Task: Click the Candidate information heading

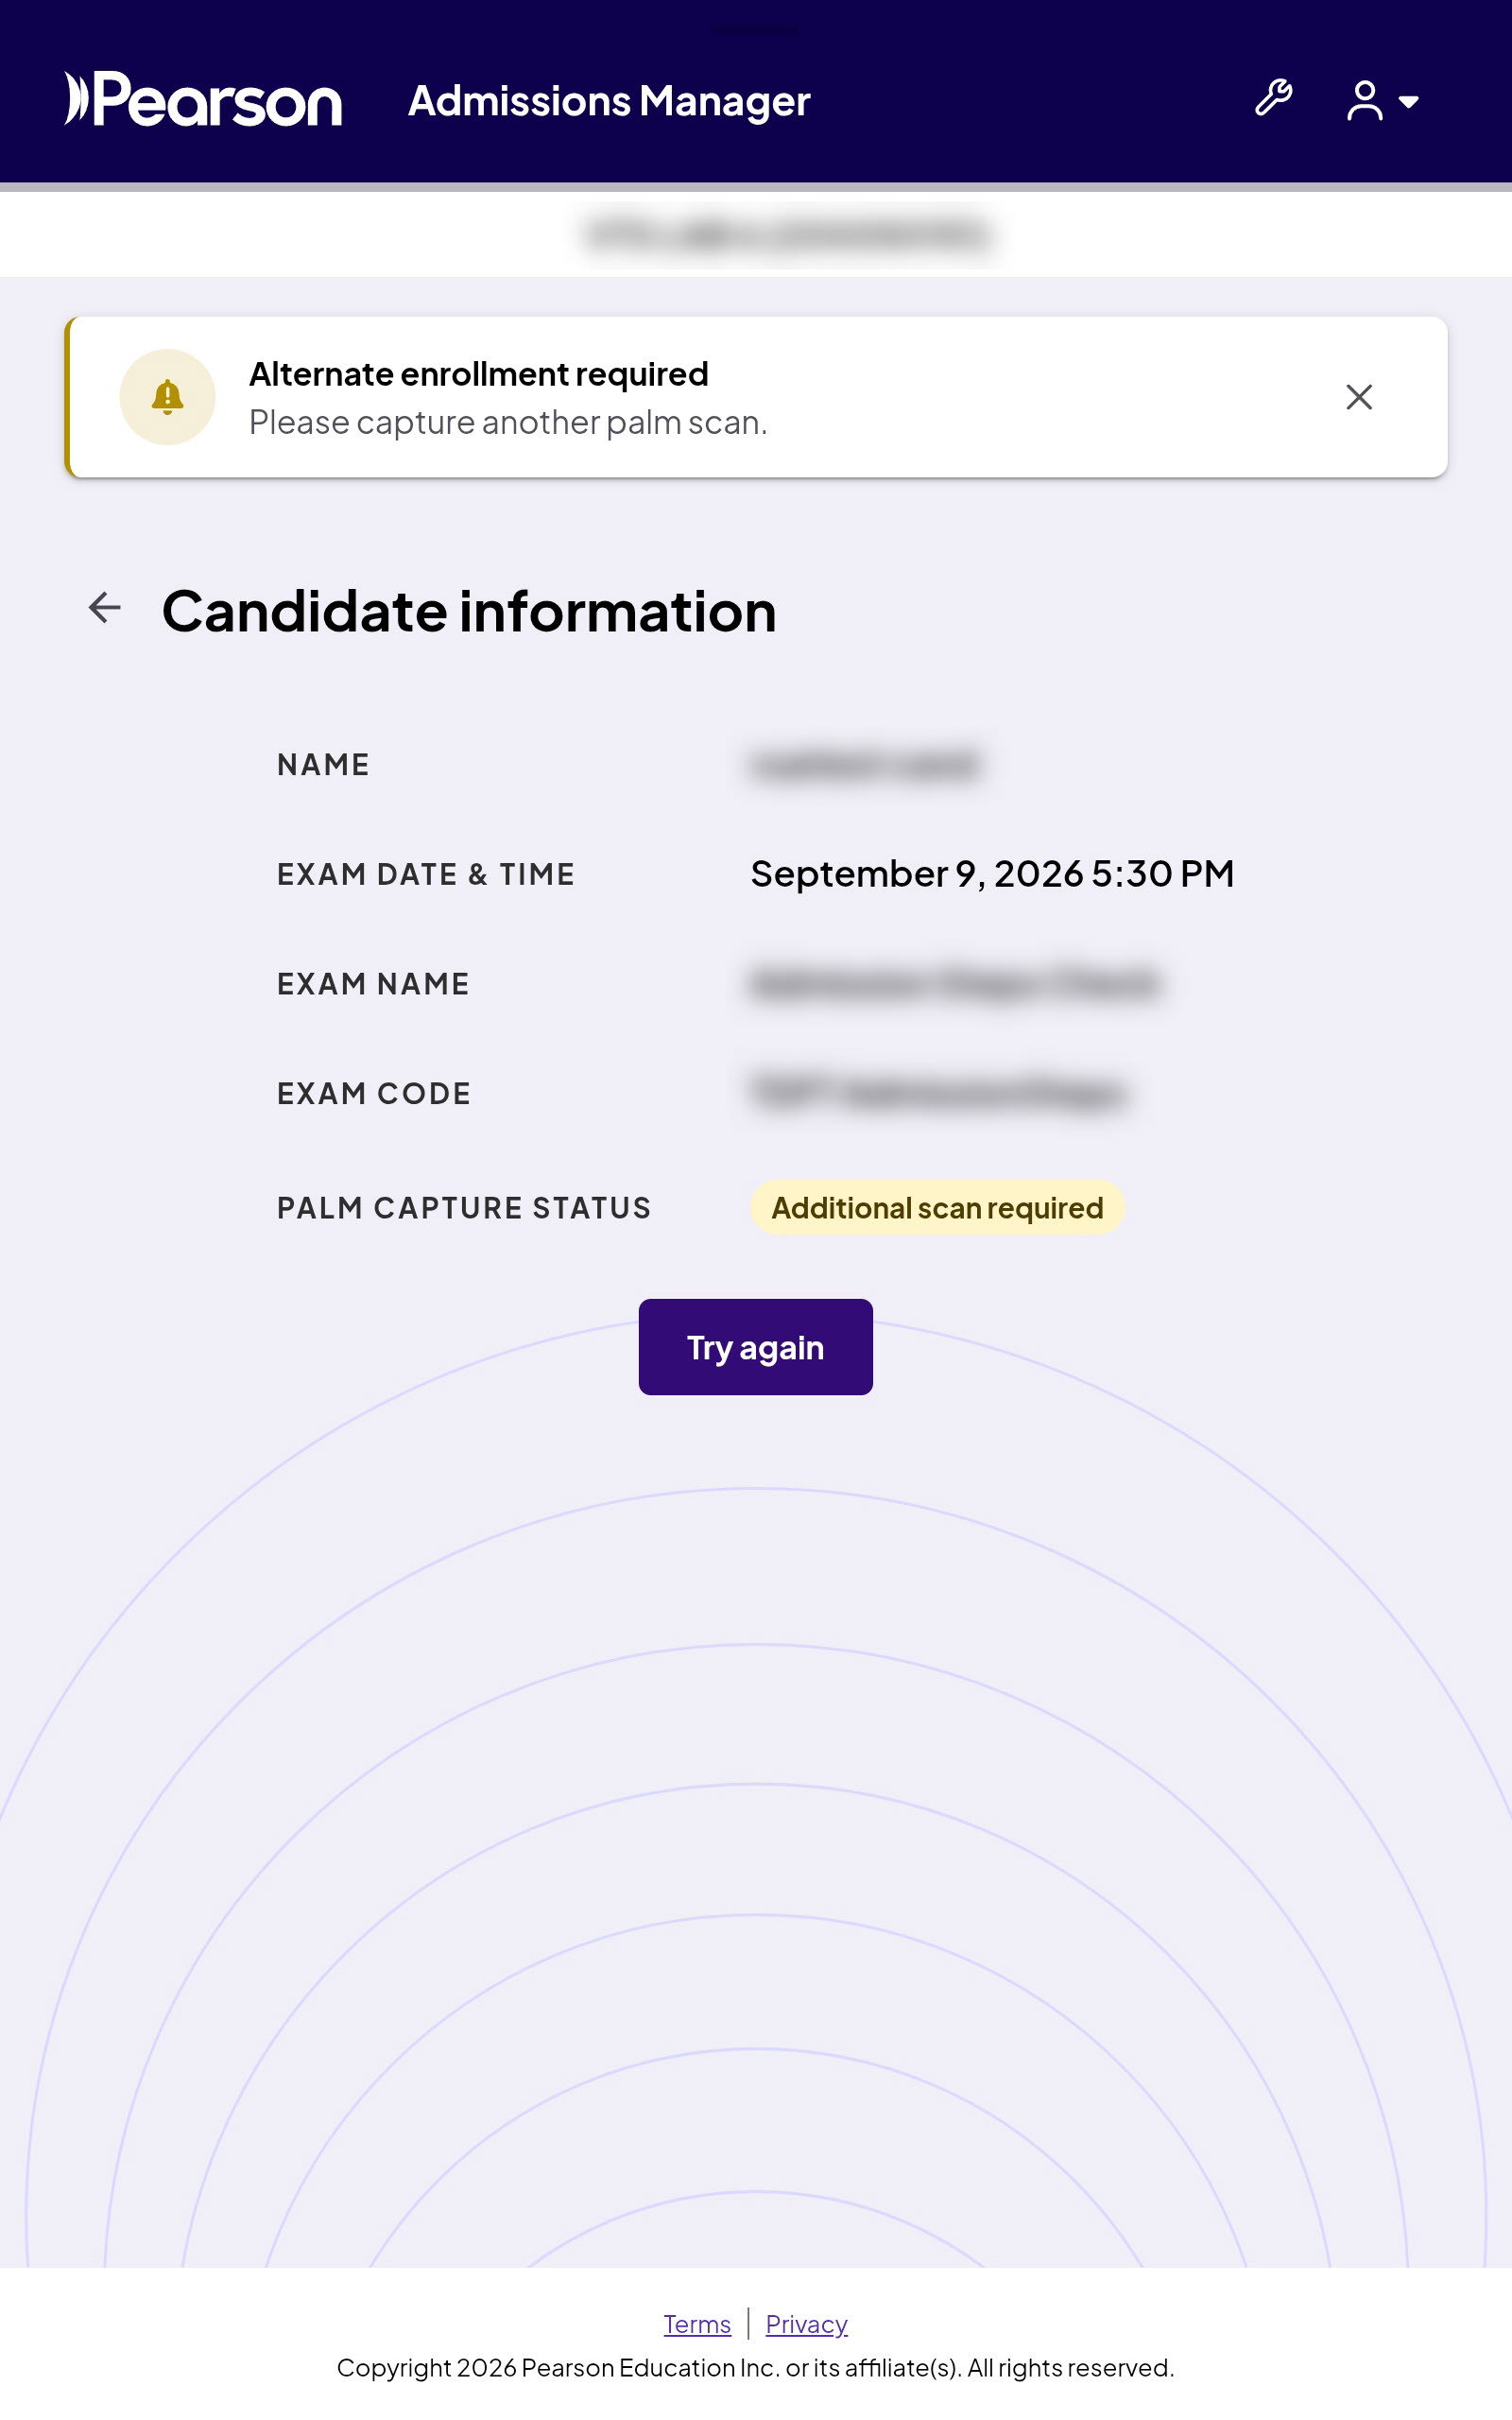Action: tap(469, 611)
